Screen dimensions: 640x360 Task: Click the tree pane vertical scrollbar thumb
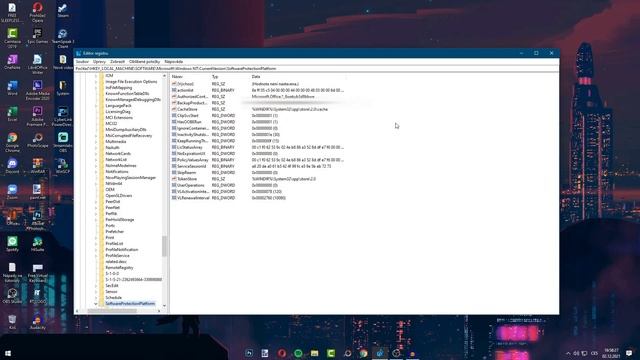click(164, 246)
